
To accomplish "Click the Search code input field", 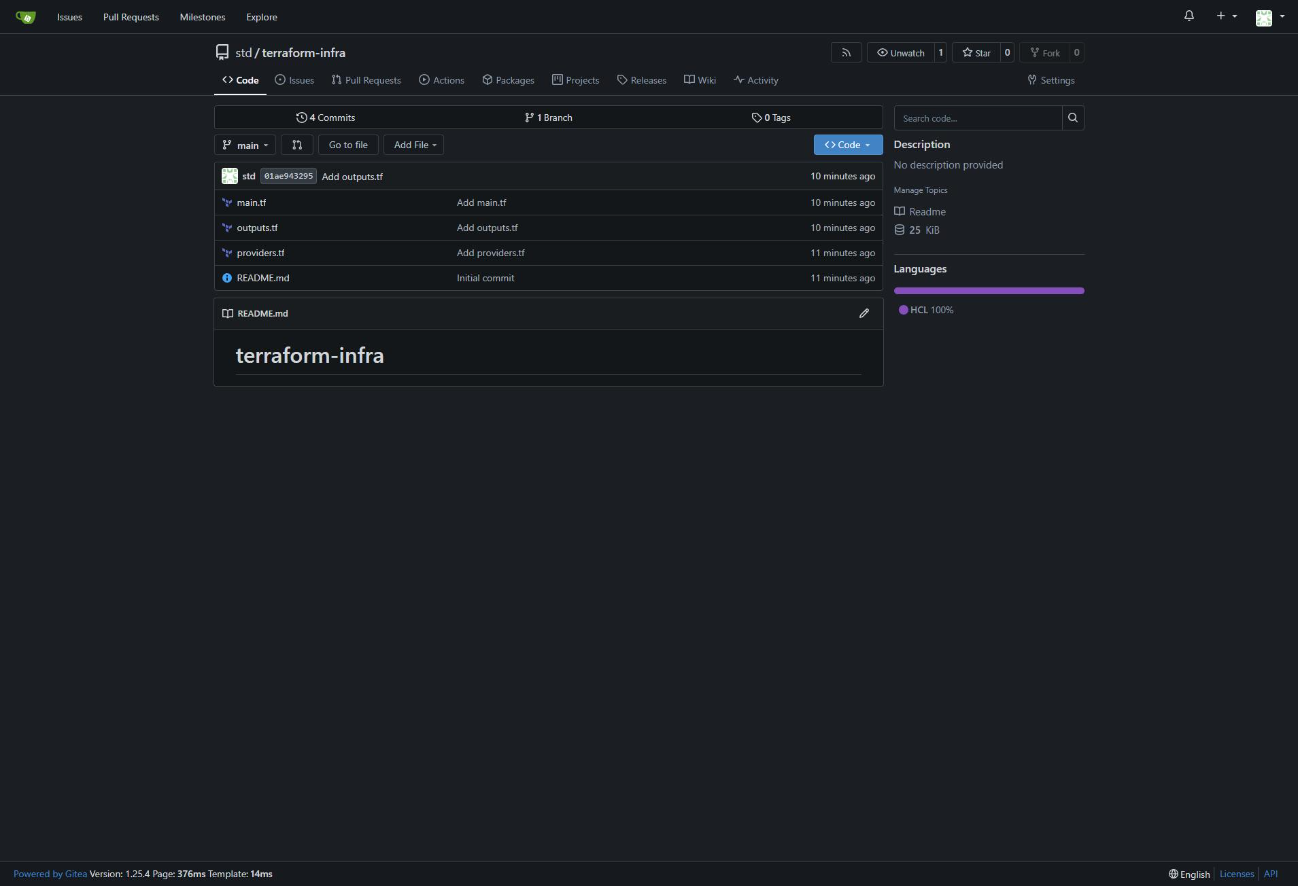I will coord(978,118).
